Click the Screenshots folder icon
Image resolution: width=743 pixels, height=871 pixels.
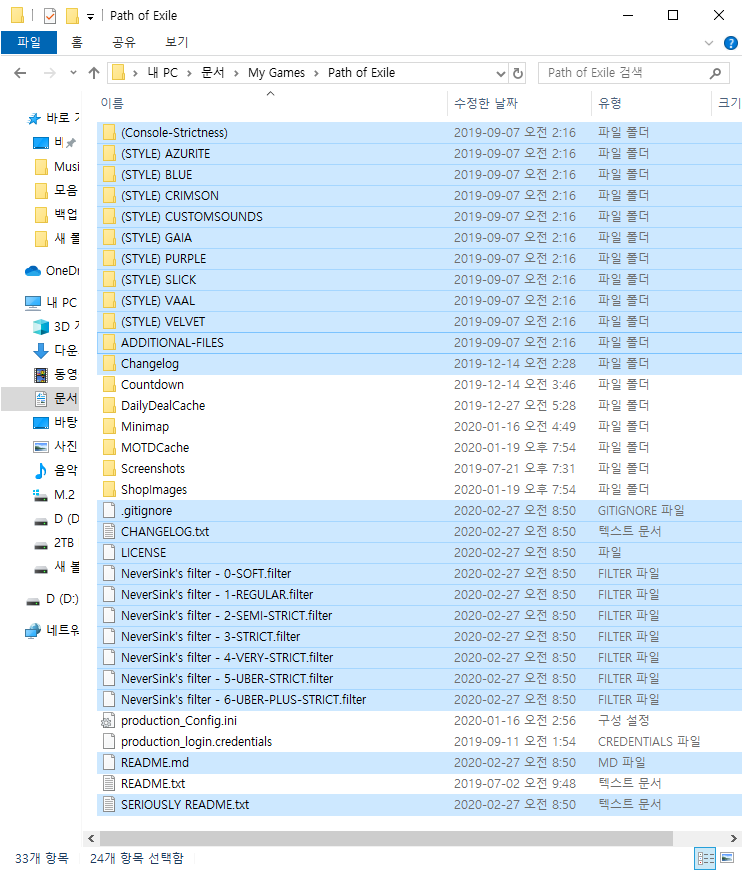(x=109, y=468)
